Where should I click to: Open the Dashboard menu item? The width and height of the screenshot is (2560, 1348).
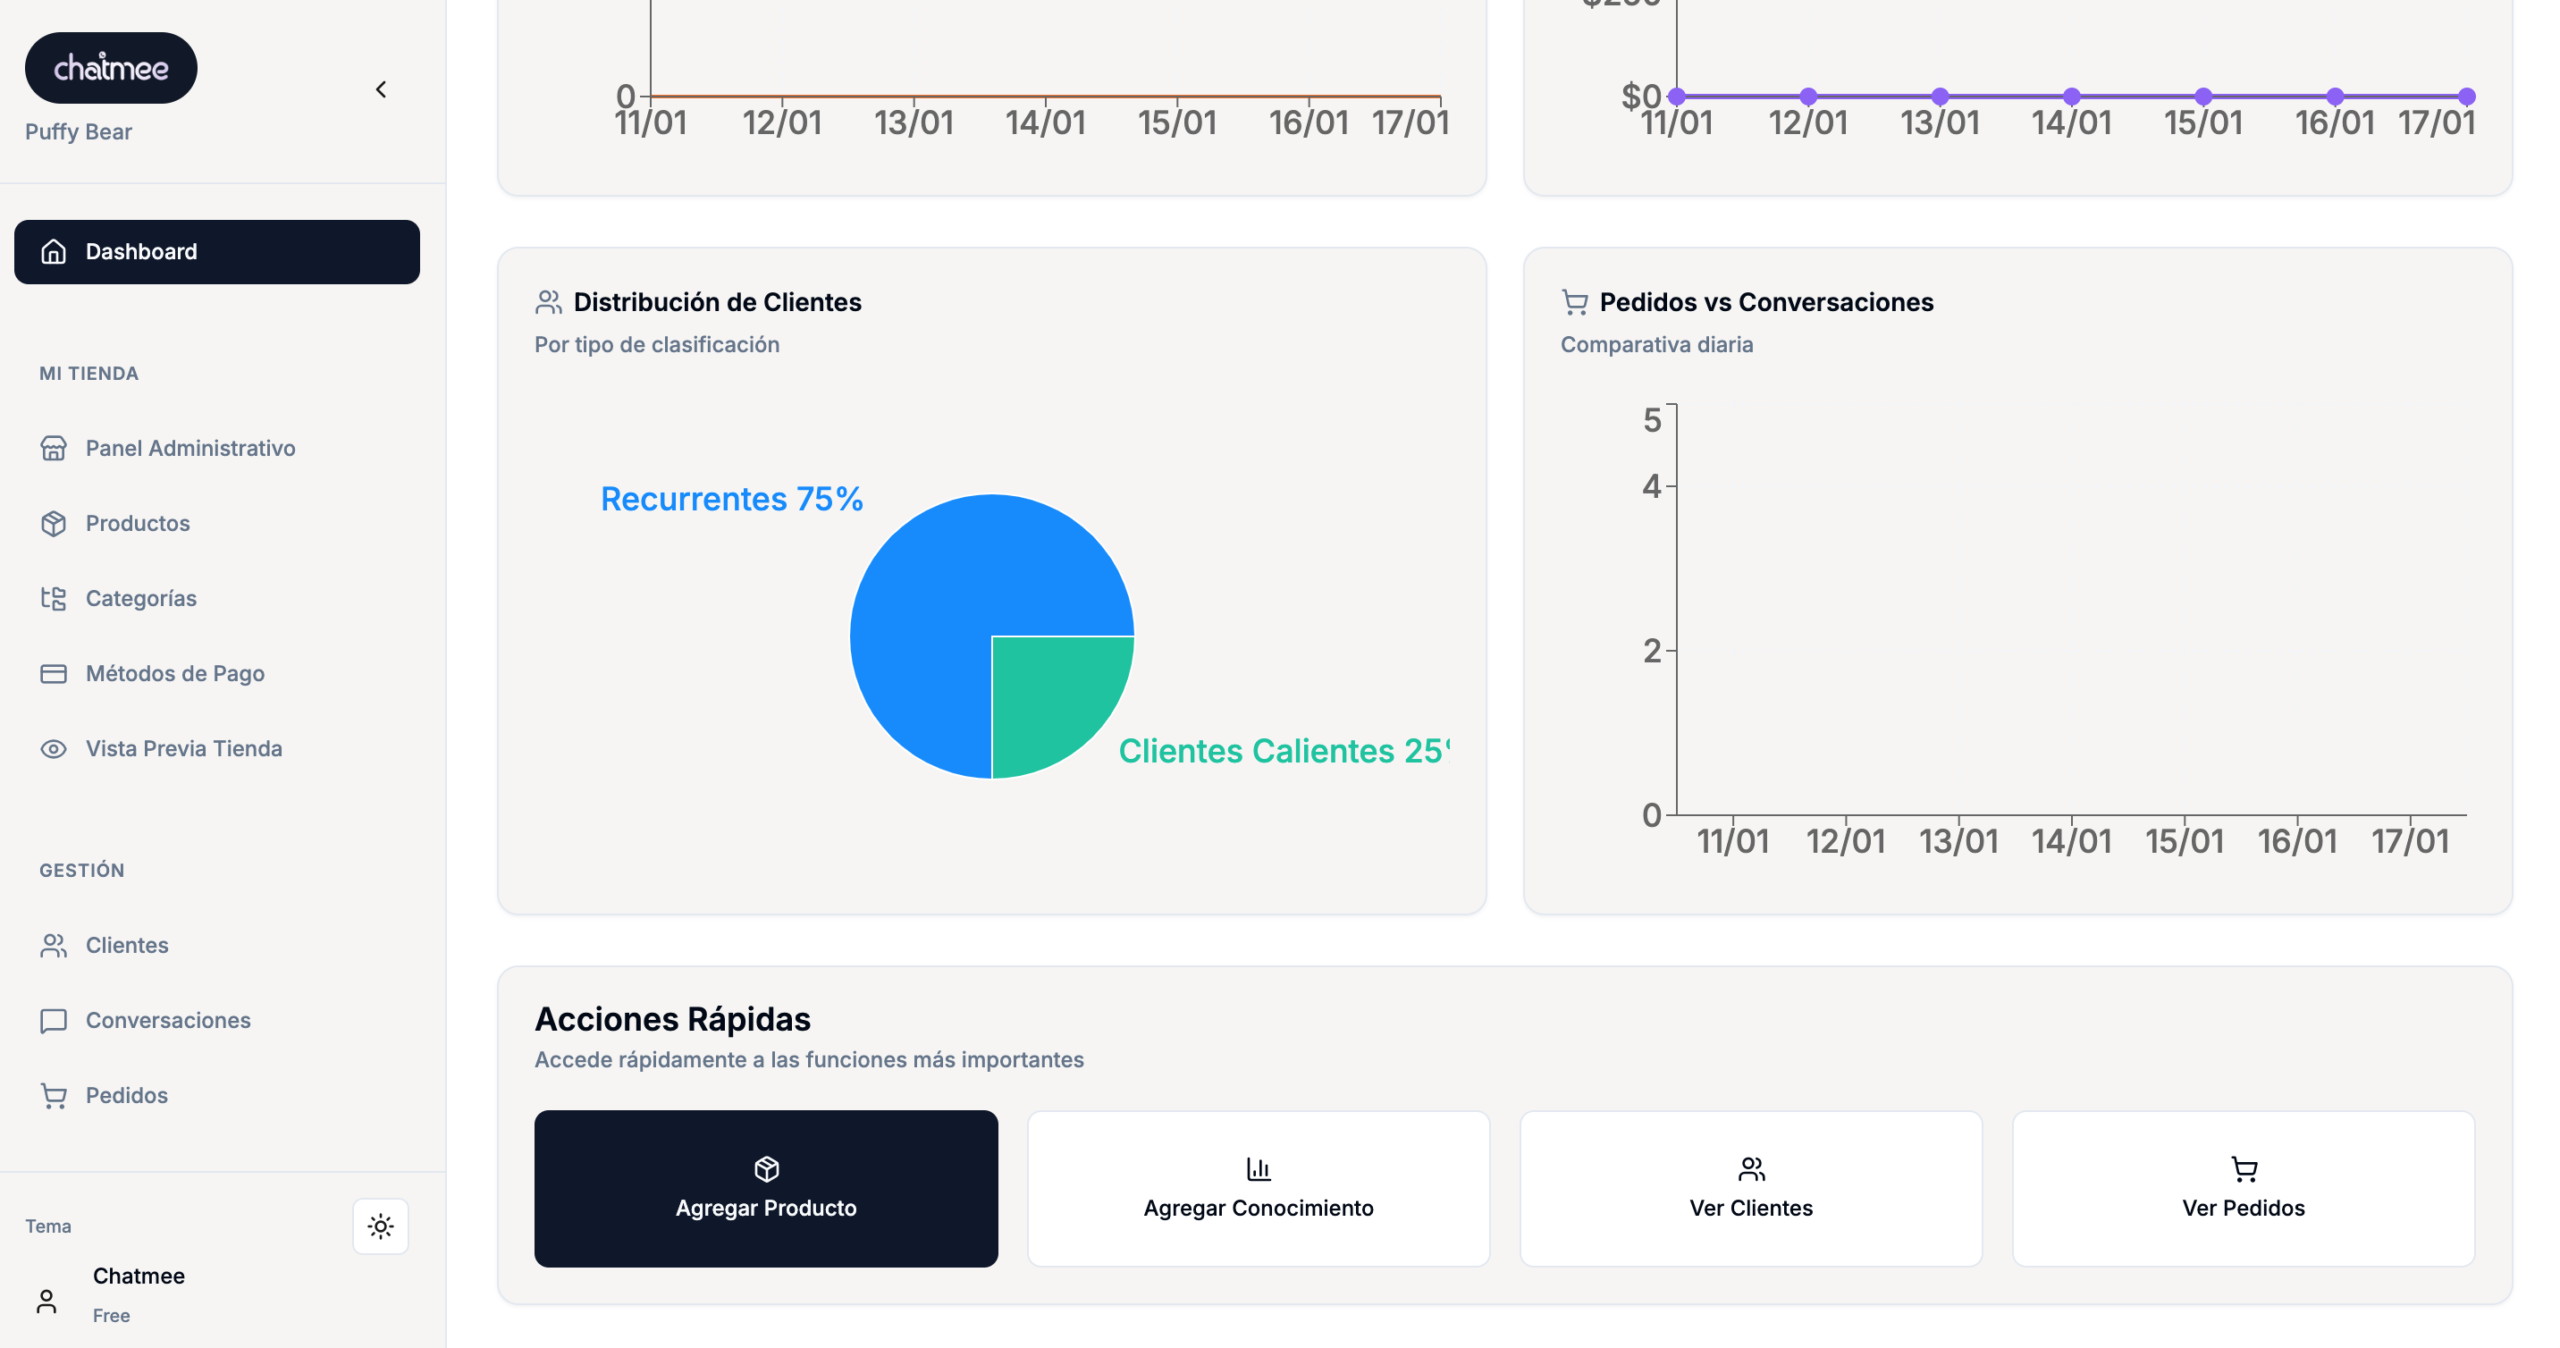[x=217, y=252]
